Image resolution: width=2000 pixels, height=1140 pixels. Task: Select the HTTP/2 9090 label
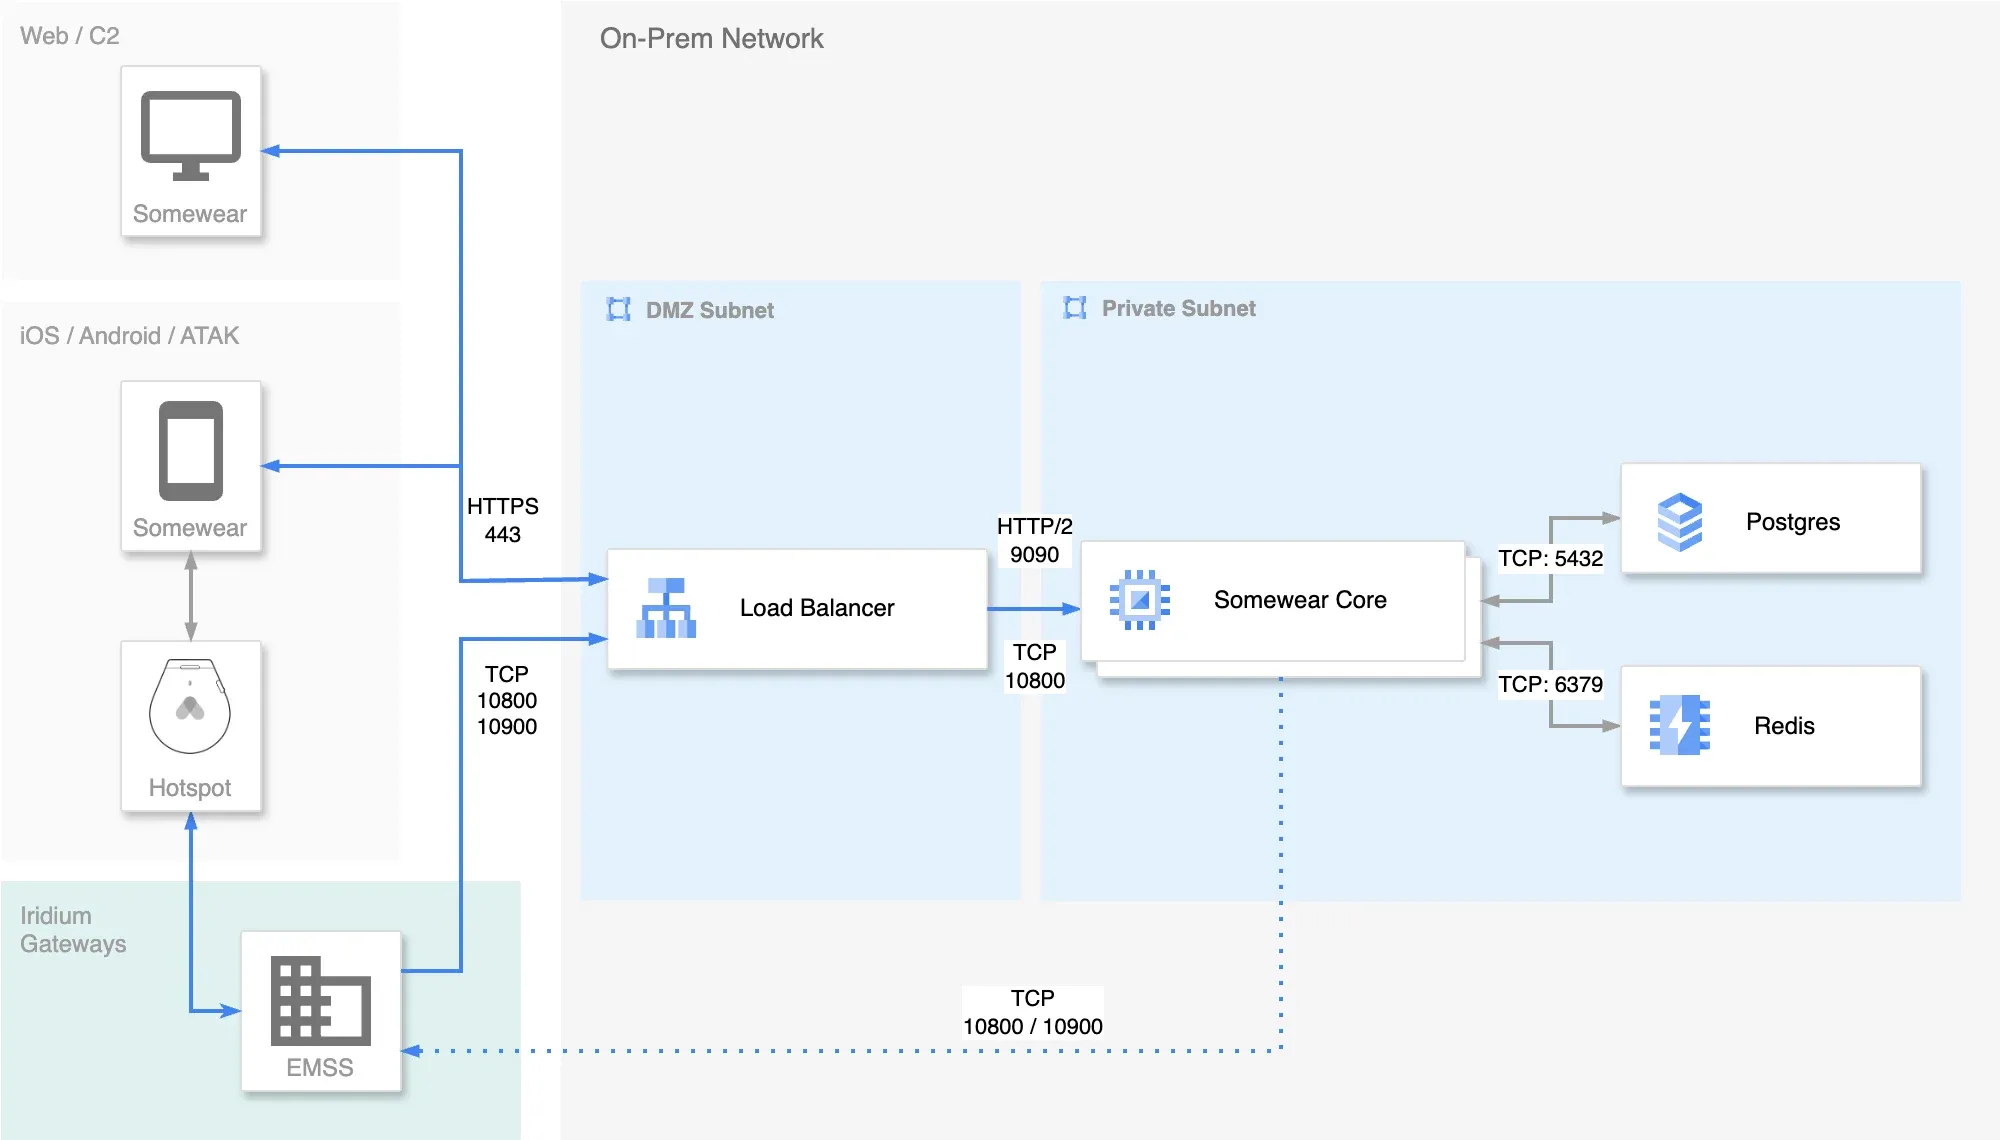click(x=1034, y=540)
